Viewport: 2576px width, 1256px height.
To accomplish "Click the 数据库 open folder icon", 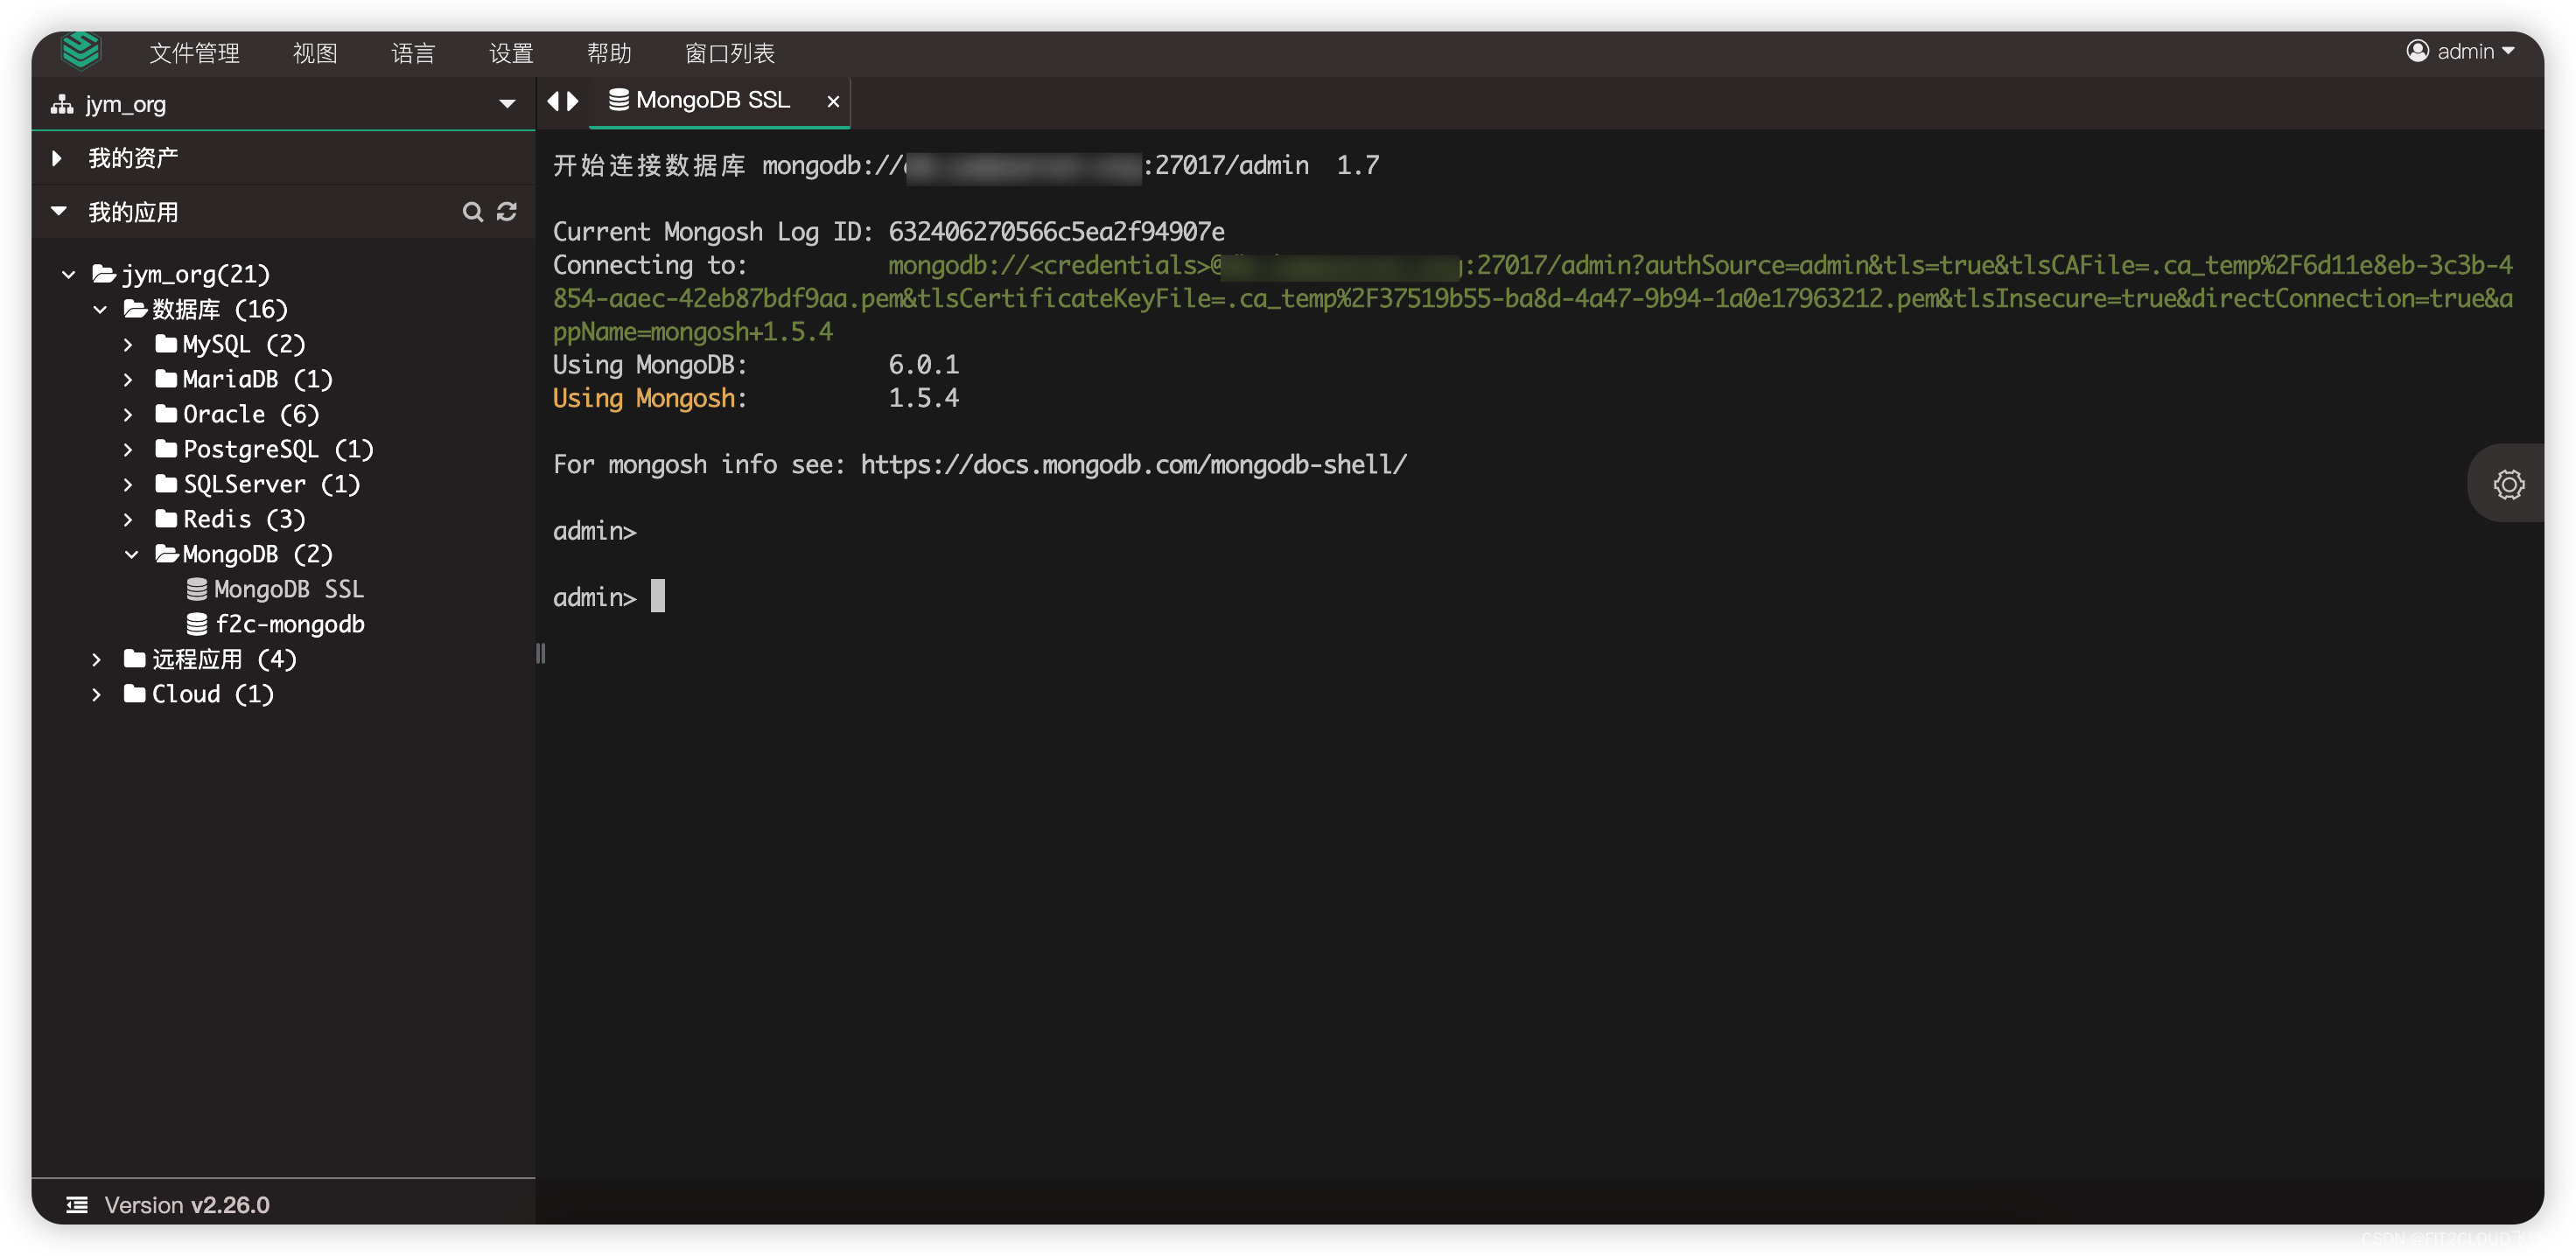I will (x=135, y=309).
